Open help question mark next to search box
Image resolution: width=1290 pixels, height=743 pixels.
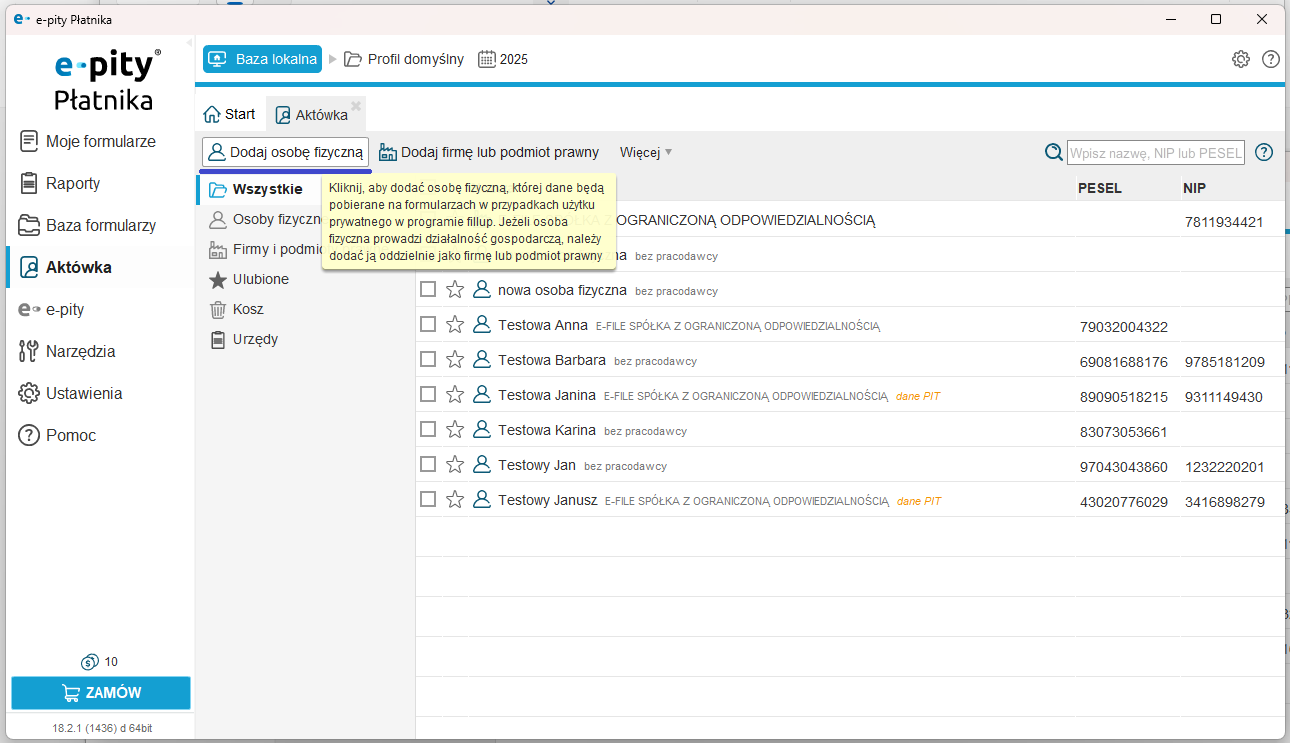click(x=1264, y=152)
